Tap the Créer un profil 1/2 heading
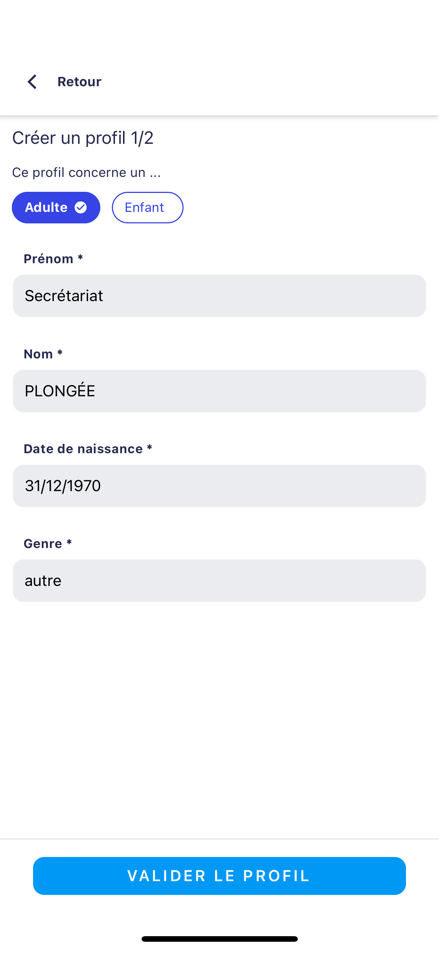 pos(83,138)
